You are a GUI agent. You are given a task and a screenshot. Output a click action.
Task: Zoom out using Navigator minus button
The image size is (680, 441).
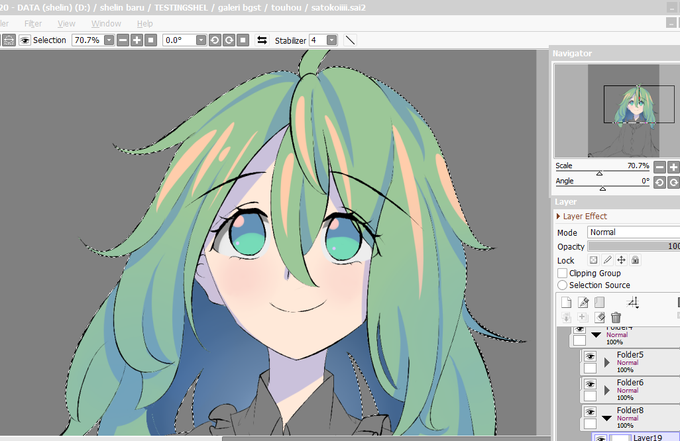point(660,167)
